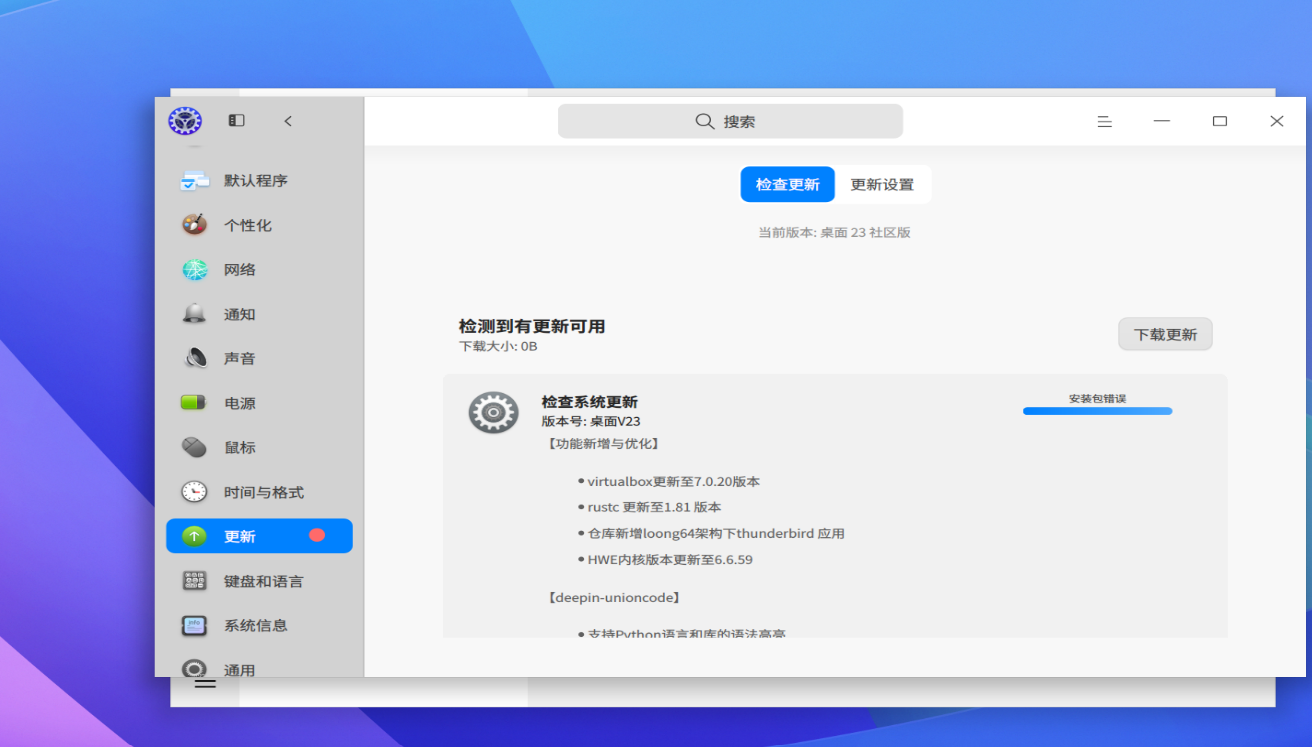Click the 安装包错误 status text
The image size is (1312, 747).
coord(1097,399)
